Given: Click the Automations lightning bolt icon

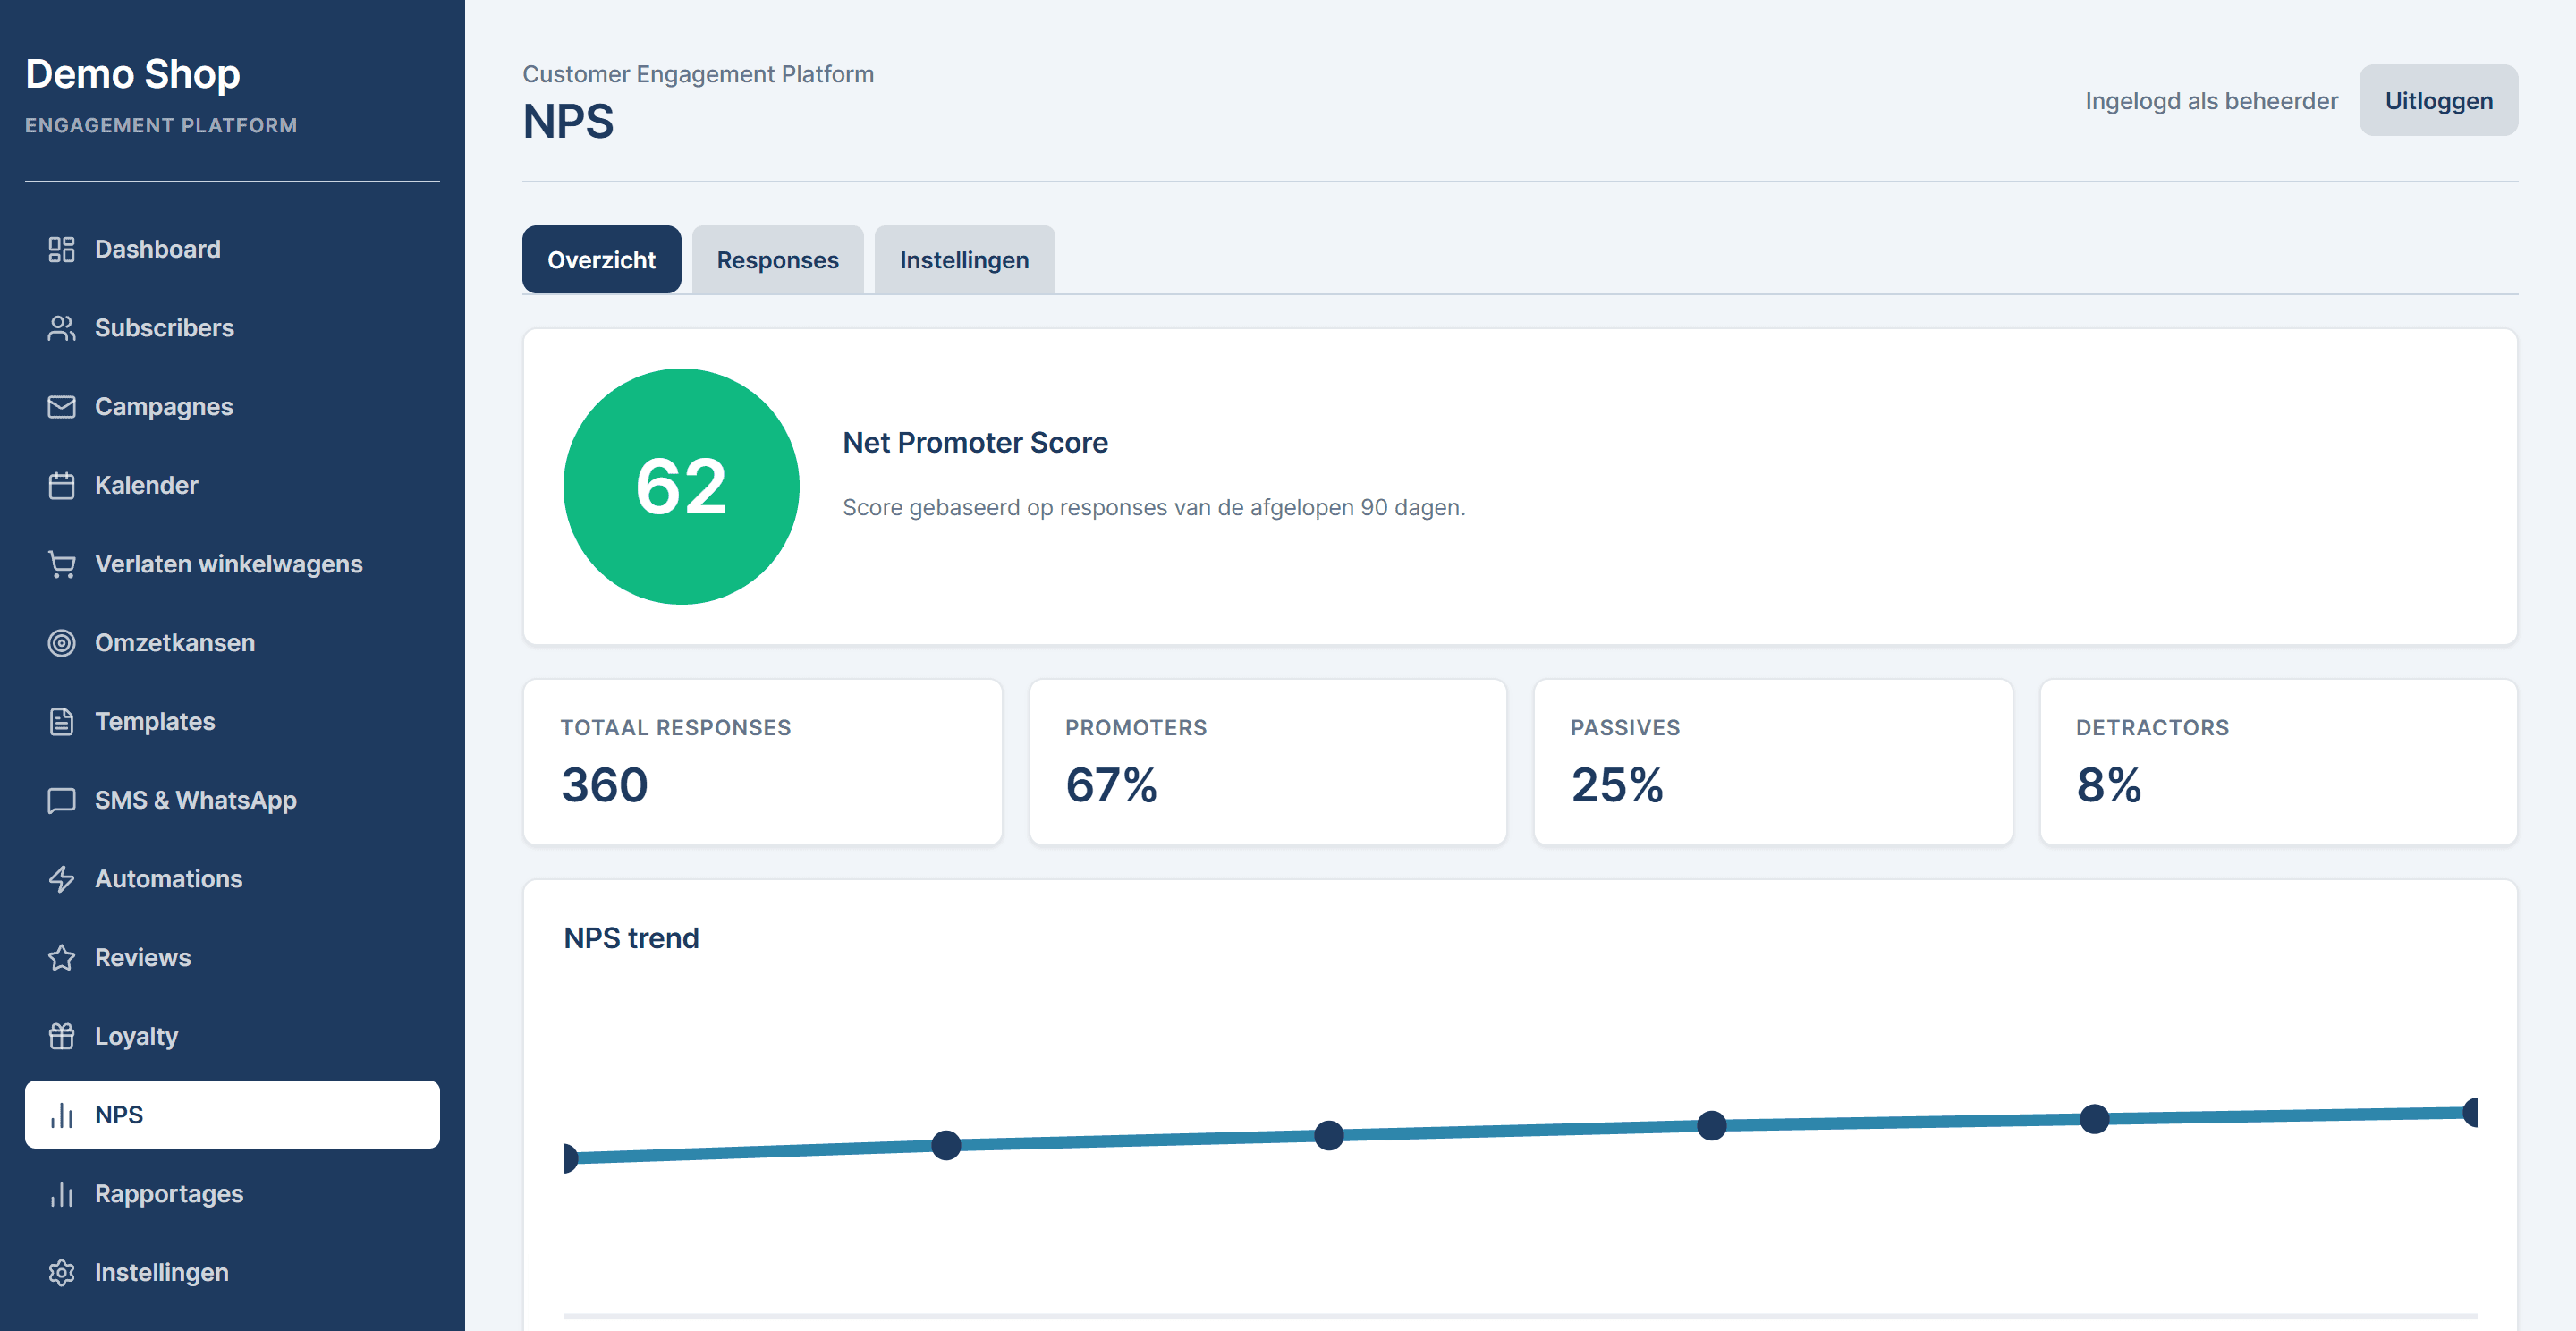Looking at the screenshot, I should tap(61, 879).
